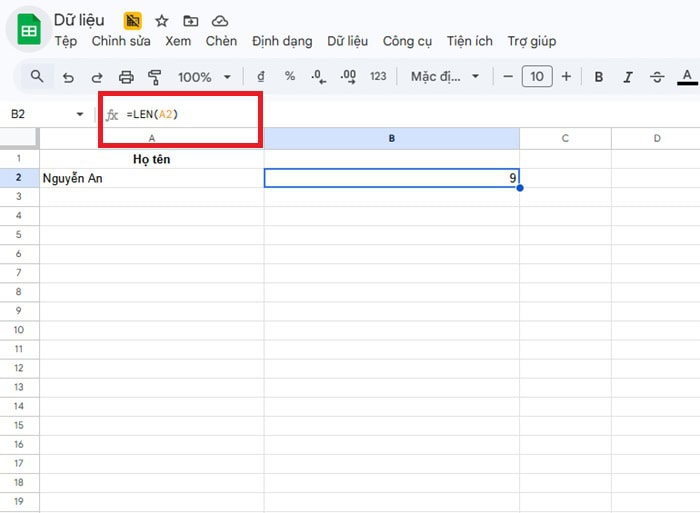Screen dimensions: 700x513
Task: Open the name box dropdown arrow
Action: (80, 115)
